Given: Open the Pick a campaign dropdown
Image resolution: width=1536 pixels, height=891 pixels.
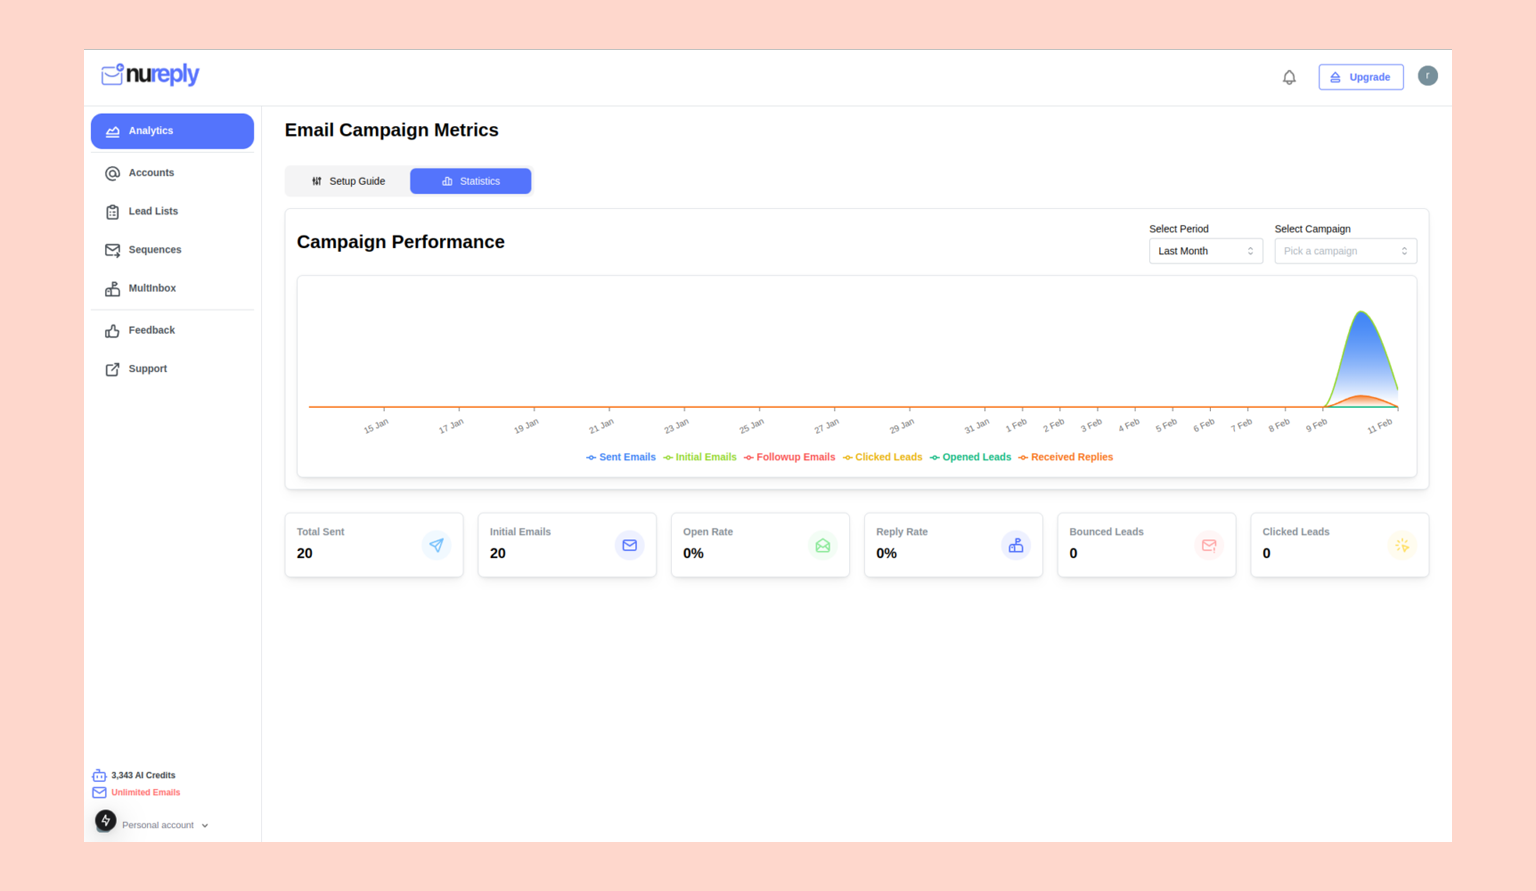Looking at the screenshot, I should 1345,250.
